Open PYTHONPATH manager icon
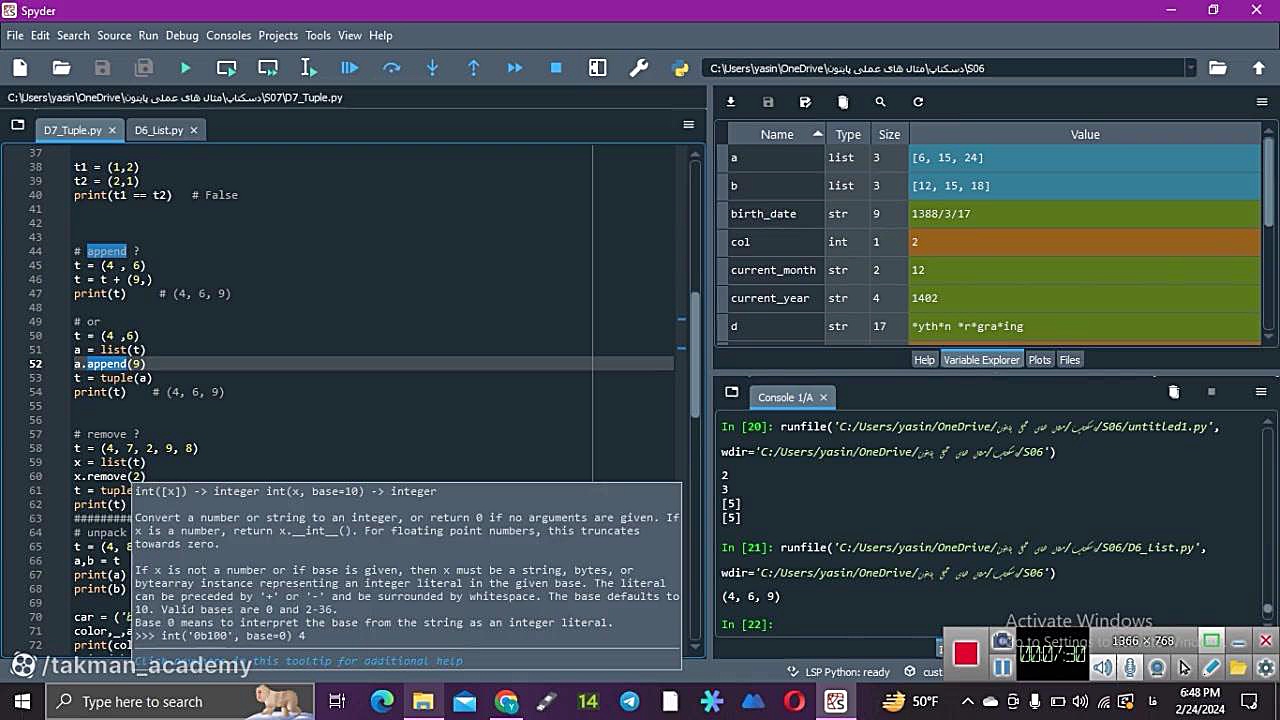 click(680, 68)
